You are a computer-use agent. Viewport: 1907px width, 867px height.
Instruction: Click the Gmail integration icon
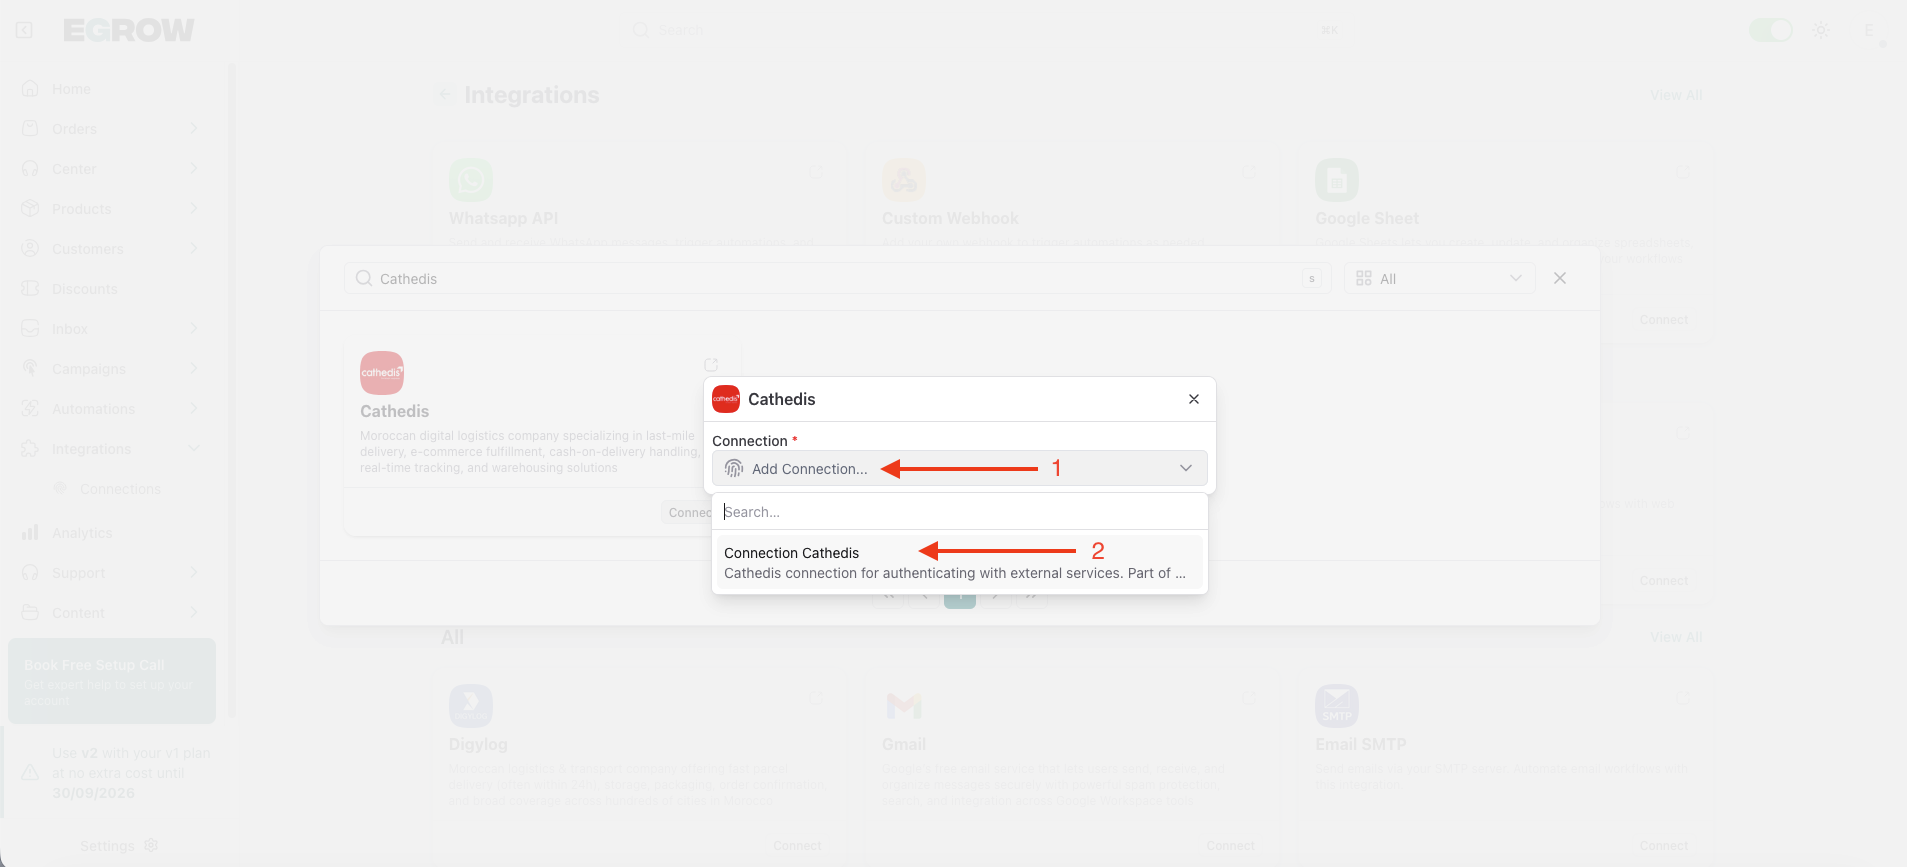904,706
